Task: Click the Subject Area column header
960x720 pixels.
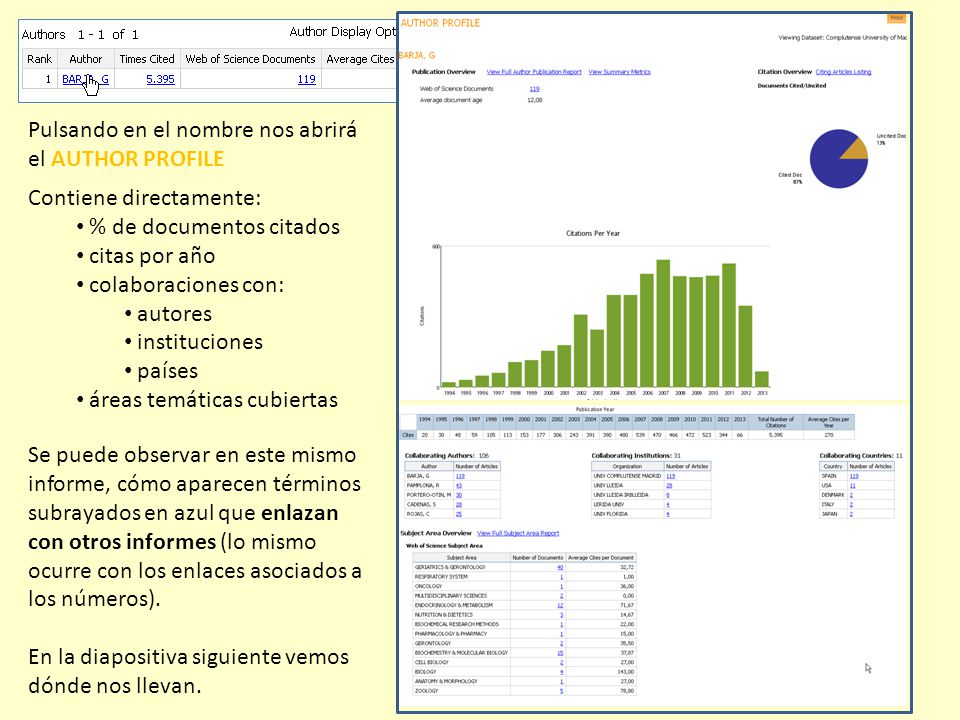Action: coord(462,558)
